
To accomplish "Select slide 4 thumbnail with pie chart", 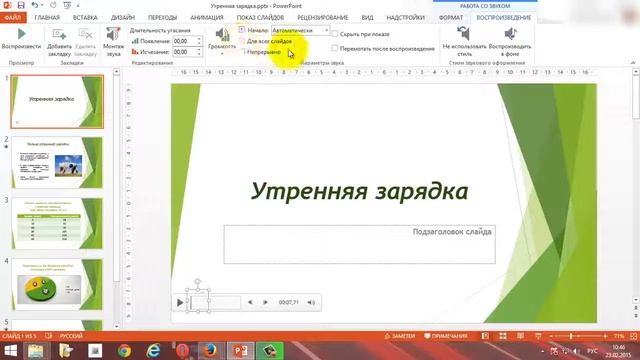I will 57,284.
